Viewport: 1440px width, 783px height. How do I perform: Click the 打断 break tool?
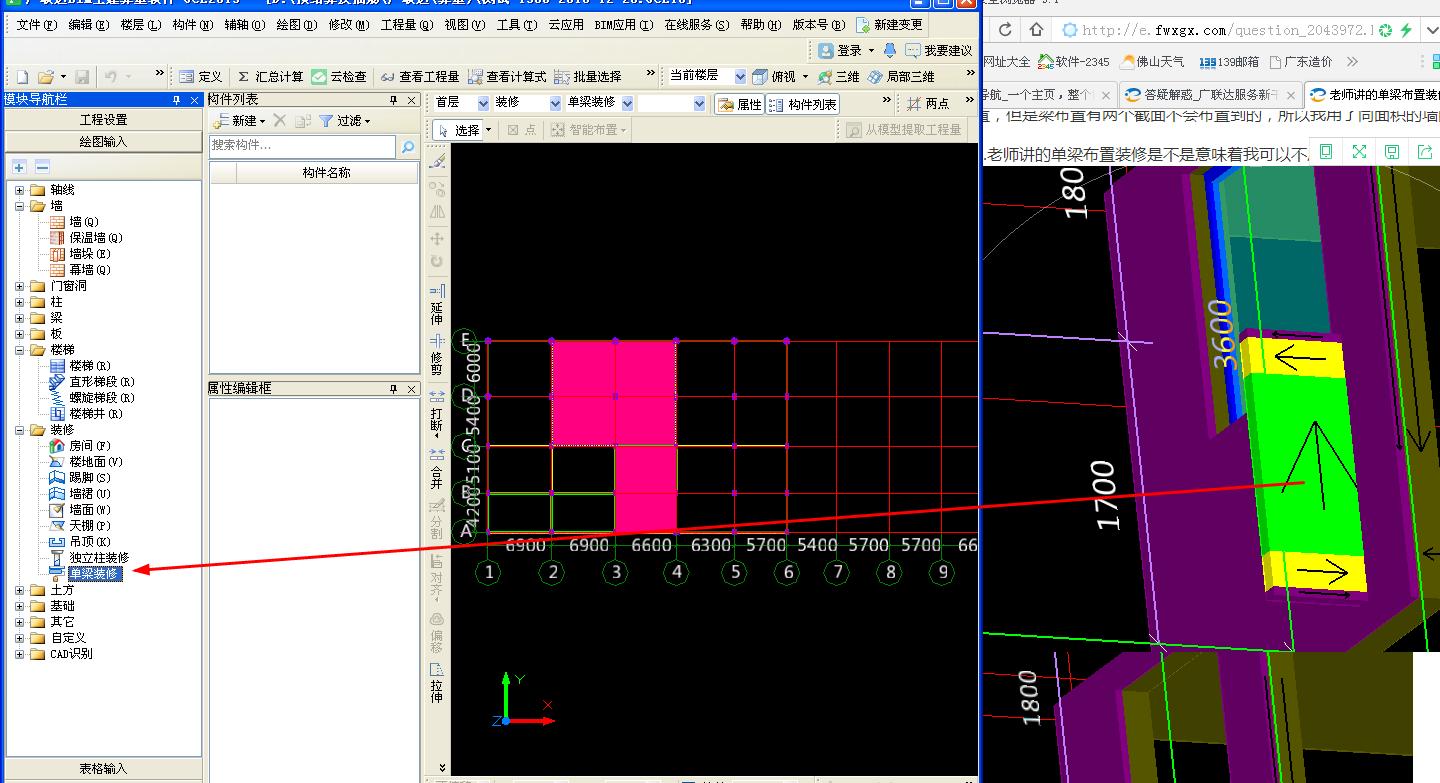pos(437,411)
